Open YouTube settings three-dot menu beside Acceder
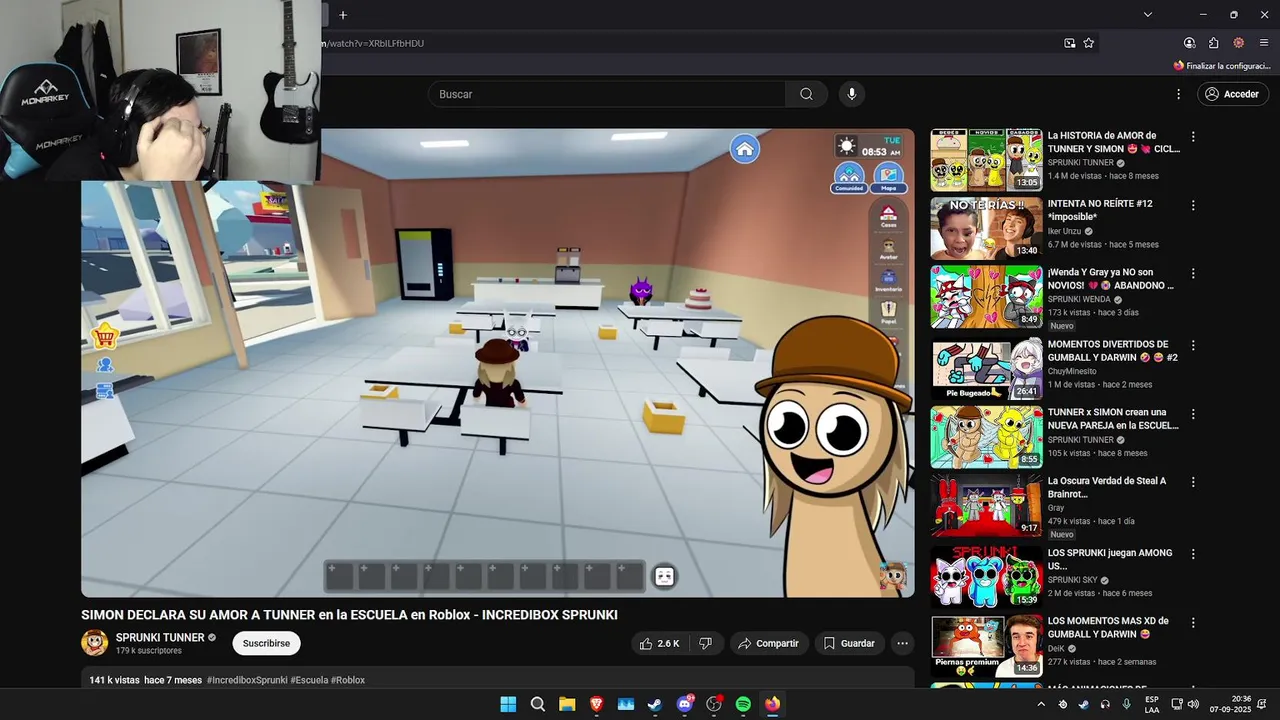The height and width of the screenshot is (720, 1280). pos(1178,94)
